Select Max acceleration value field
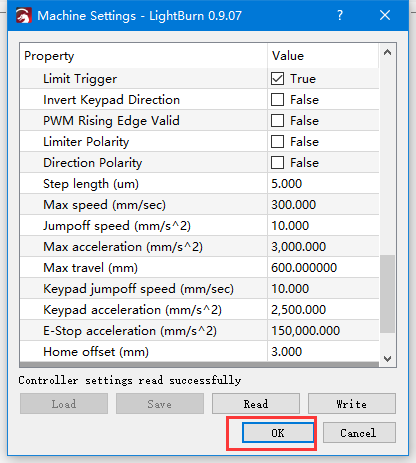Image resolution: width=416 pixels, height=463 pixels. [x=323, y=247]
